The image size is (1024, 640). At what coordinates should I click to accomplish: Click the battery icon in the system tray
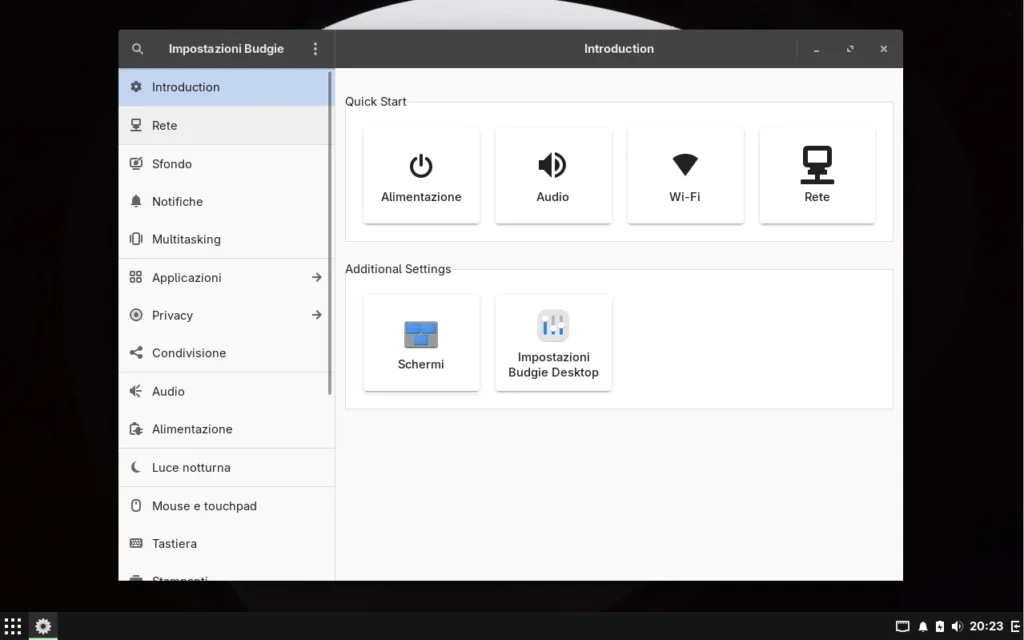point(938,626)
